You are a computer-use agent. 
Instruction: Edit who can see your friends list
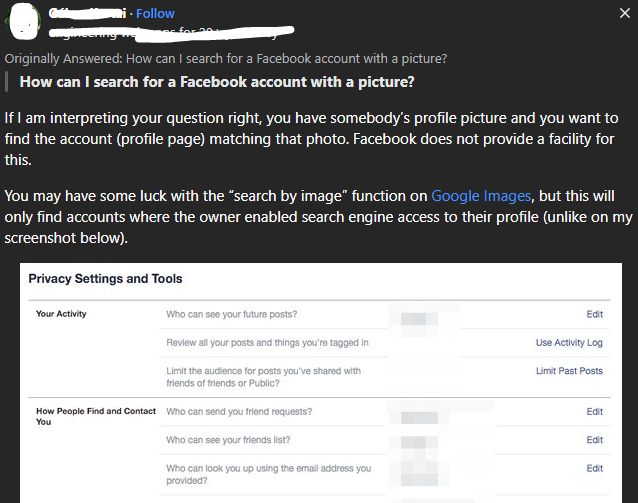(x=594, y=440)
